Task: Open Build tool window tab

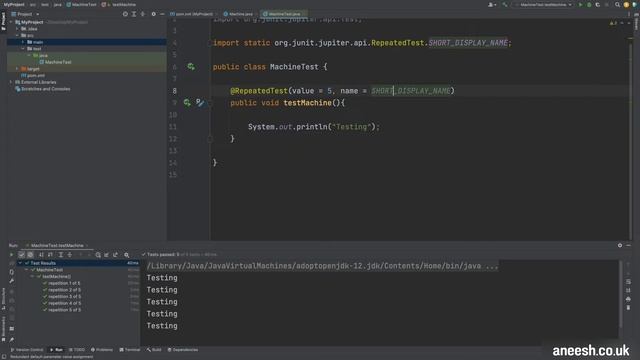Action: click(154, 350)
